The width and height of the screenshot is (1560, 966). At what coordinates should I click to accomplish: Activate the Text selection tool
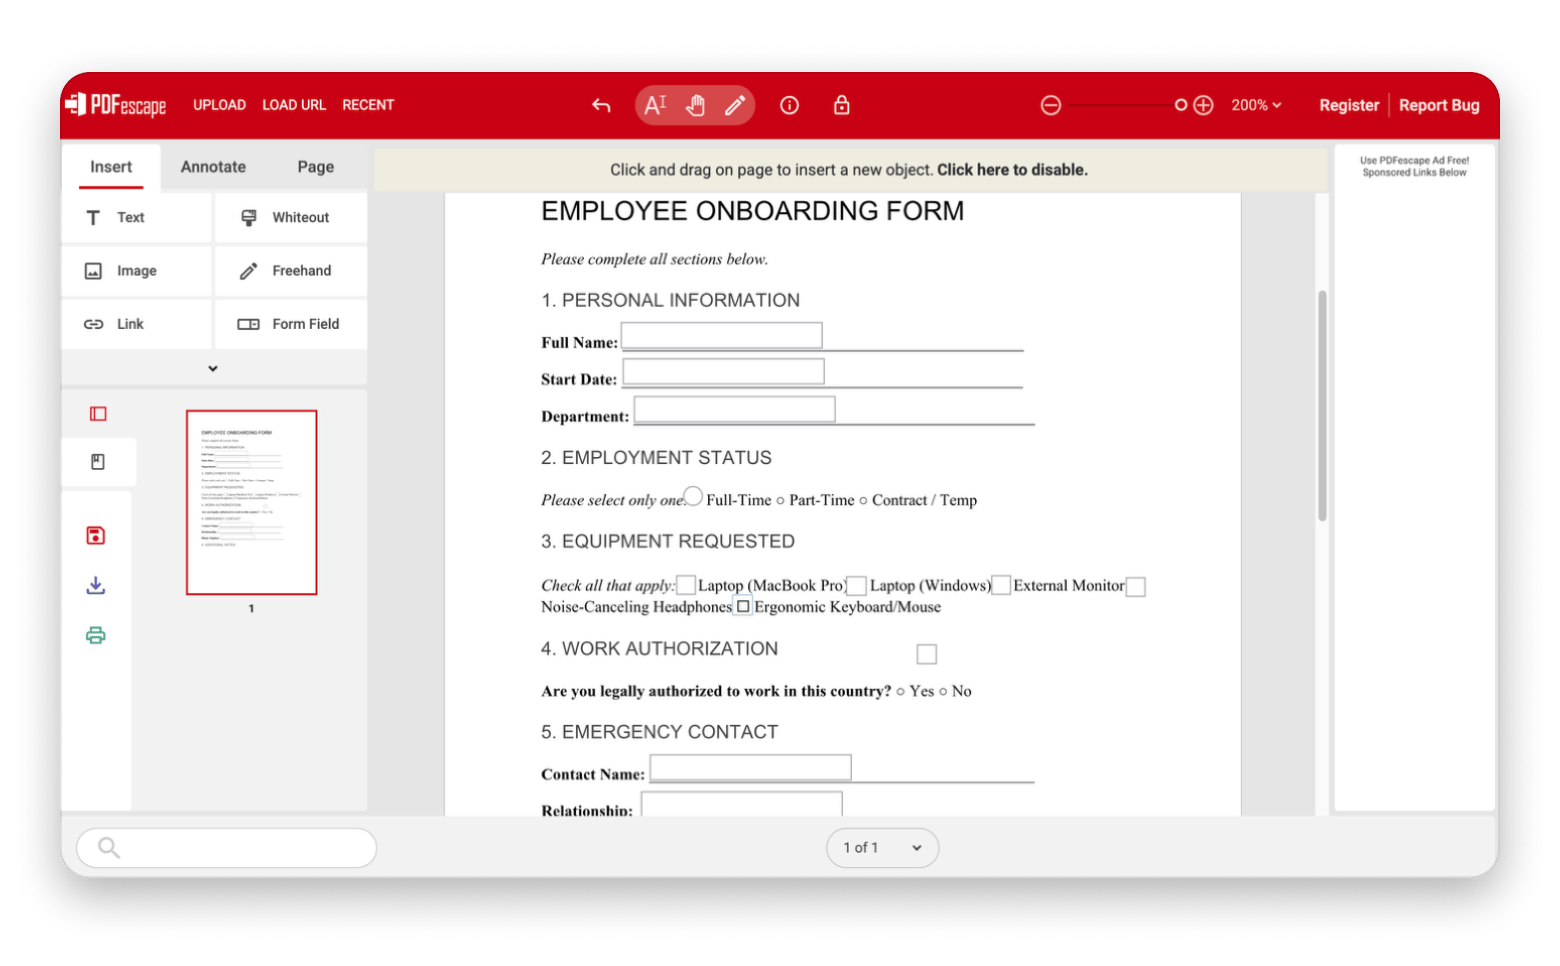pyautogui.click(x=655, y=105)
